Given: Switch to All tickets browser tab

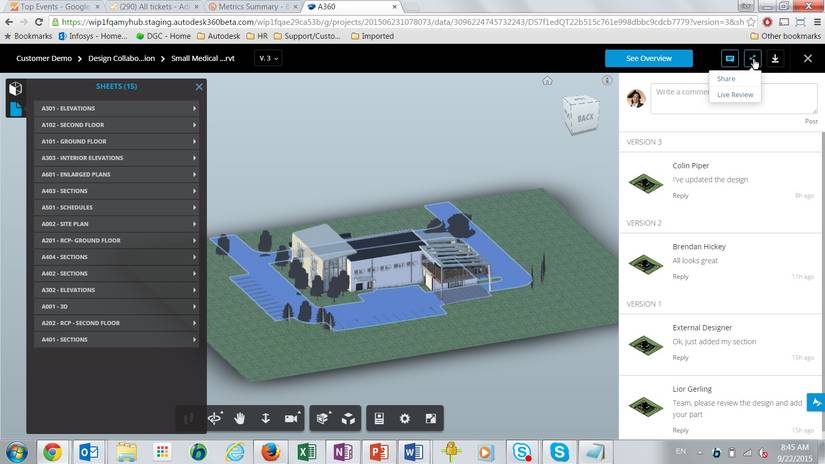Looking at the screenshot, I should click(154, 7).
